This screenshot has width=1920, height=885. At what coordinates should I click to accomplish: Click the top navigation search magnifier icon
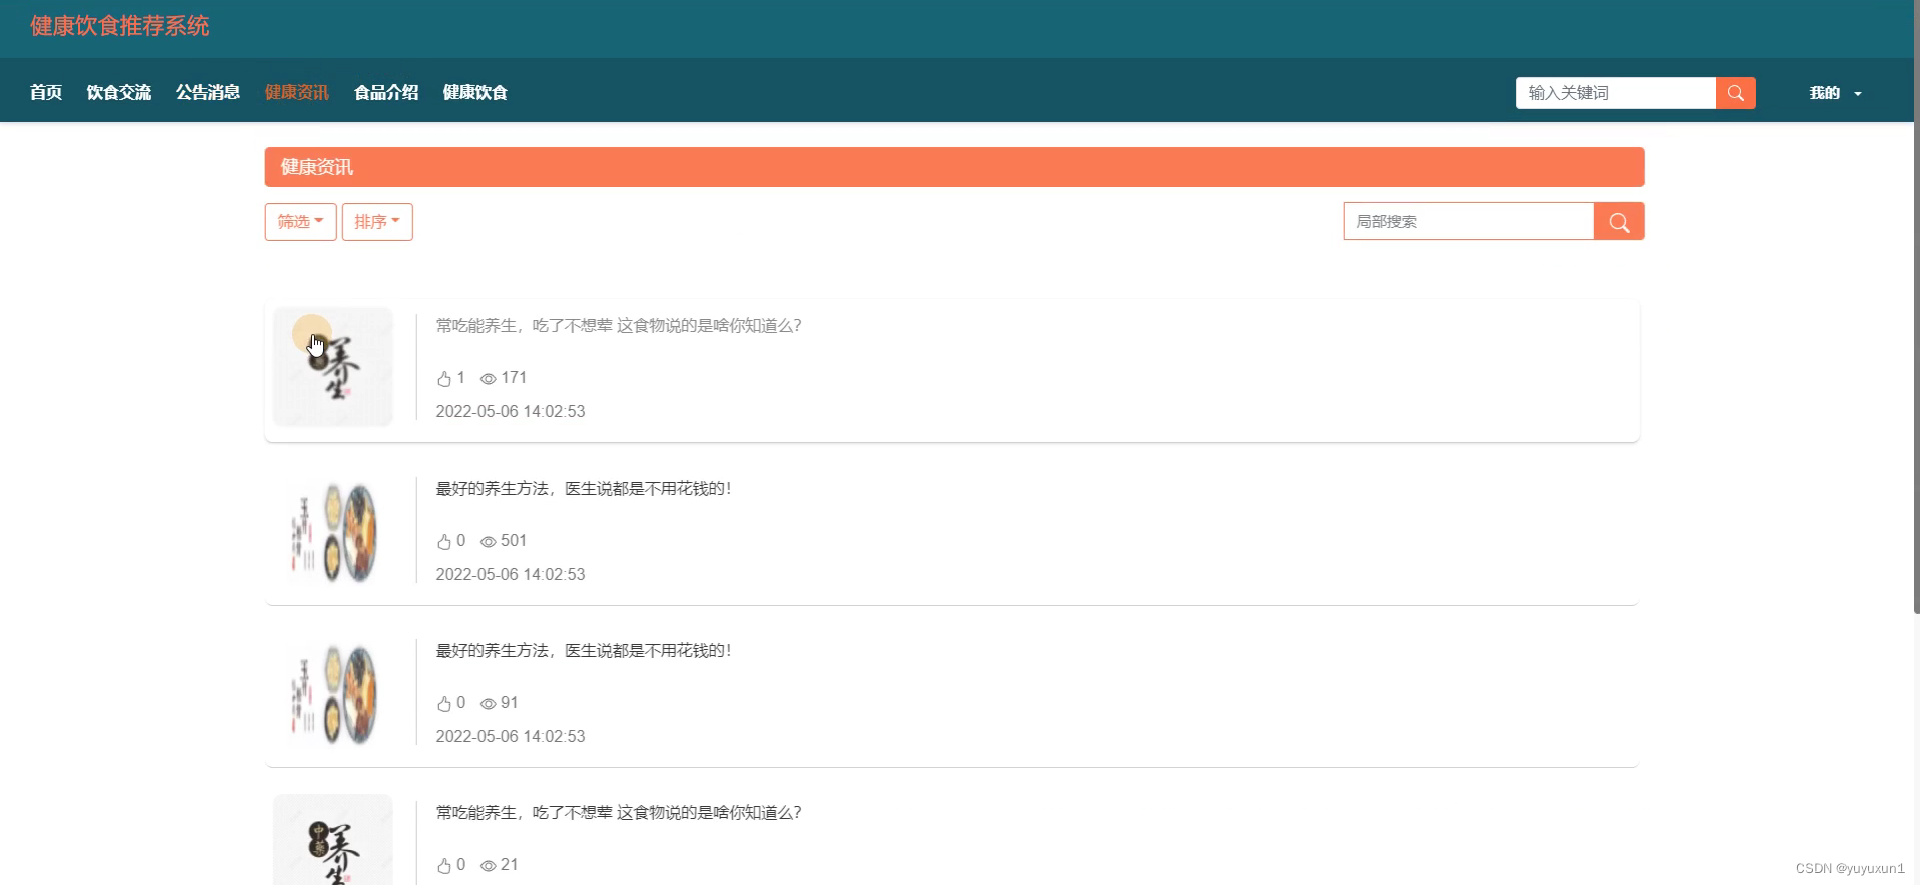click(x=1735, y=93)
